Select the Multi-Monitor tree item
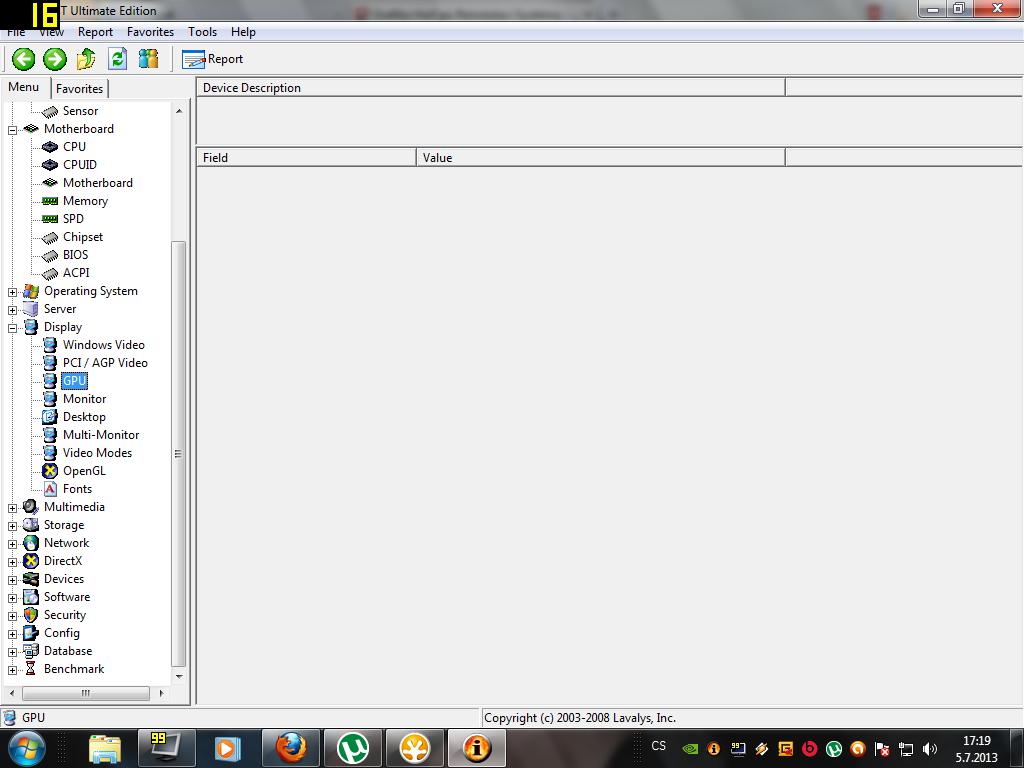 tap(101, 435)
